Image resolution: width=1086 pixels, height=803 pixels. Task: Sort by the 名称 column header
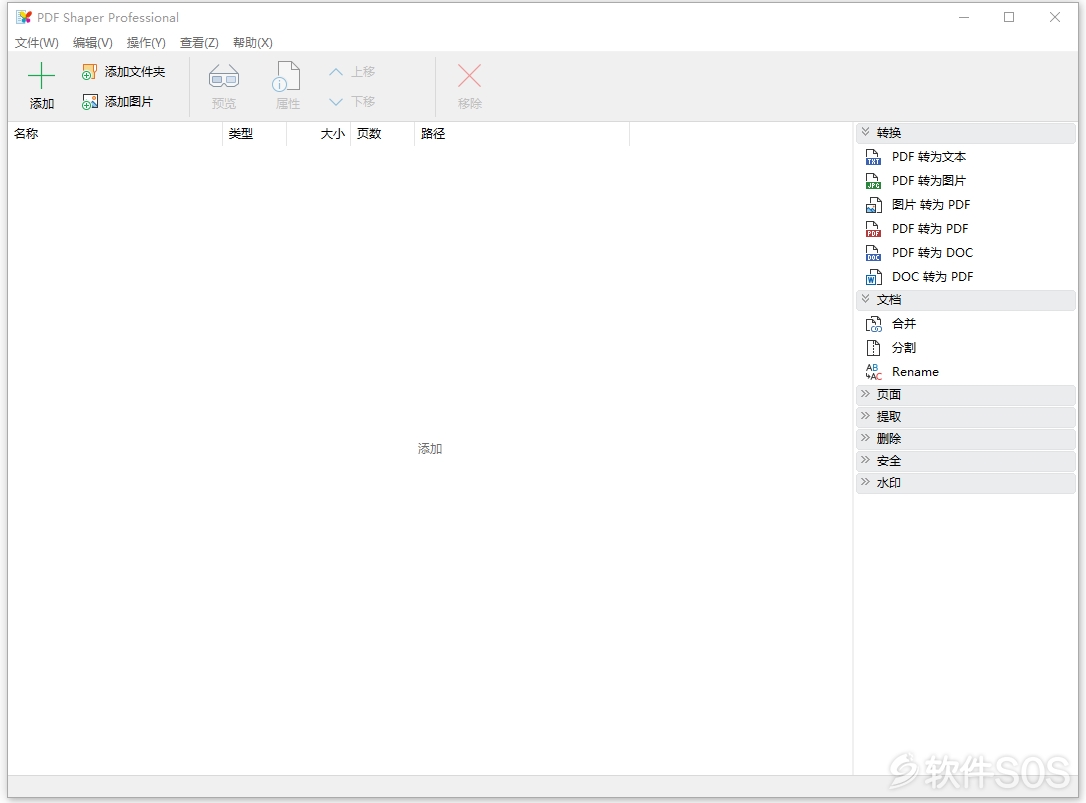(x=115, y=134)
